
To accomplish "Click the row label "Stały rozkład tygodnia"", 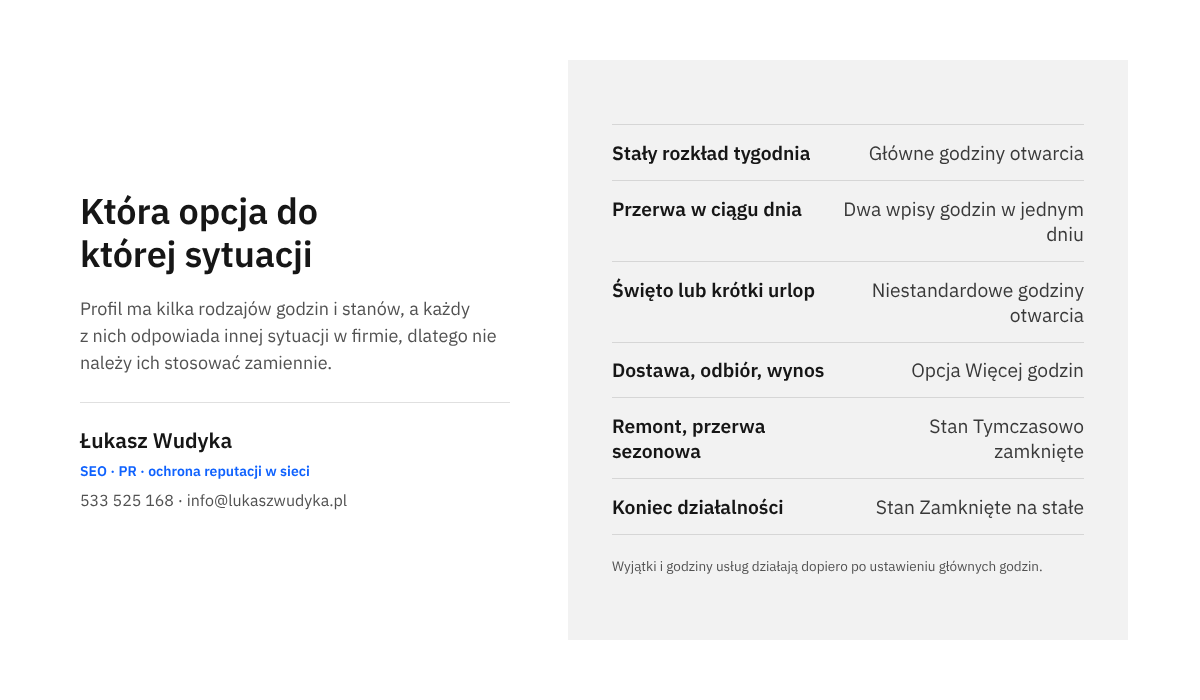I will (x=711, y=153).
